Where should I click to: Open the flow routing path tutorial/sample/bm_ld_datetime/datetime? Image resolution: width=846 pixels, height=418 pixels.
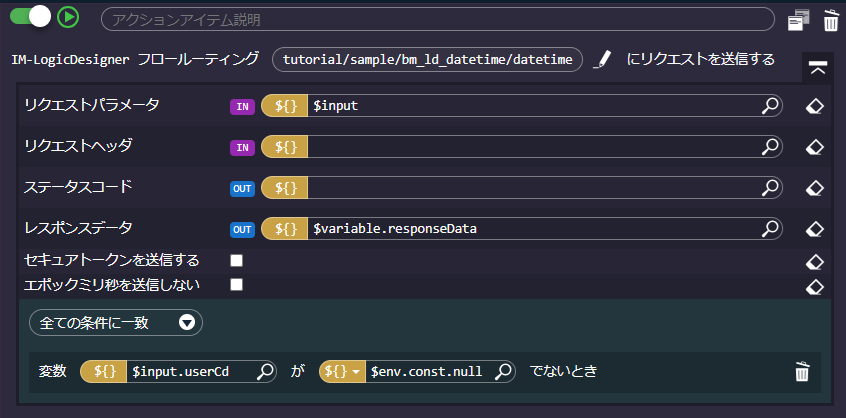[x=427, y=60]
